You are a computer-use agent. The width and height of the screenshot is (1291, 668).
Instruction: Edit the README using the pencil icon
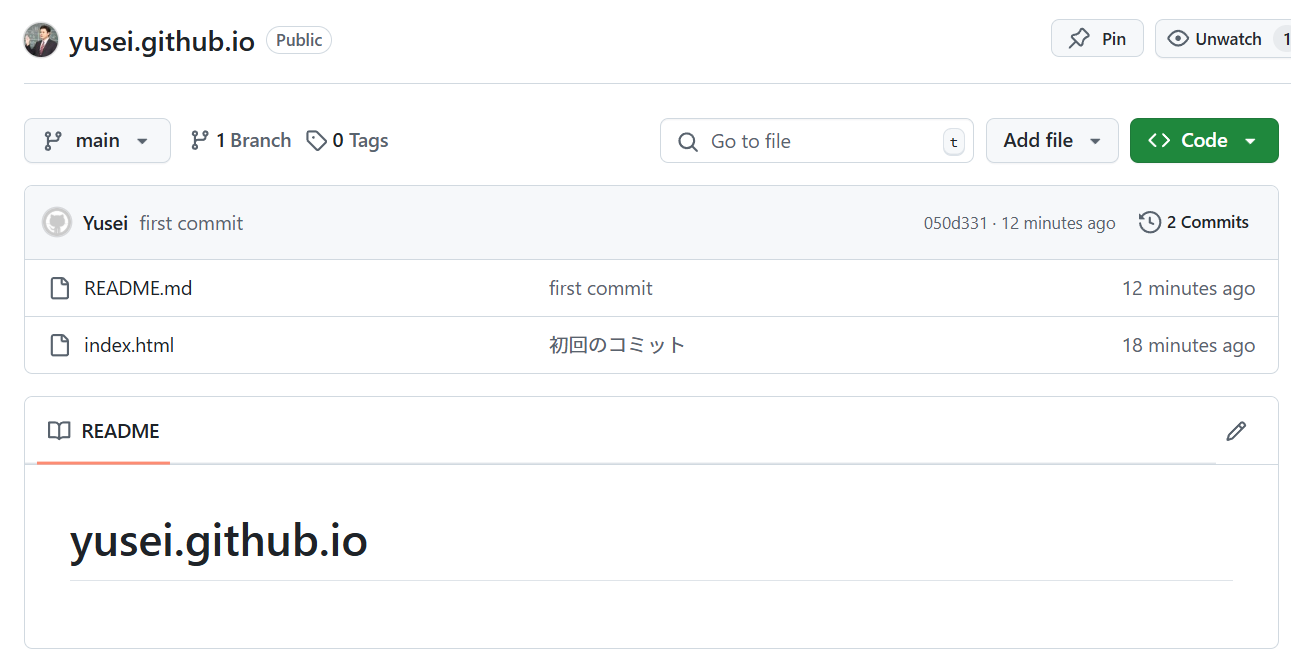[x=1236, y=430]
